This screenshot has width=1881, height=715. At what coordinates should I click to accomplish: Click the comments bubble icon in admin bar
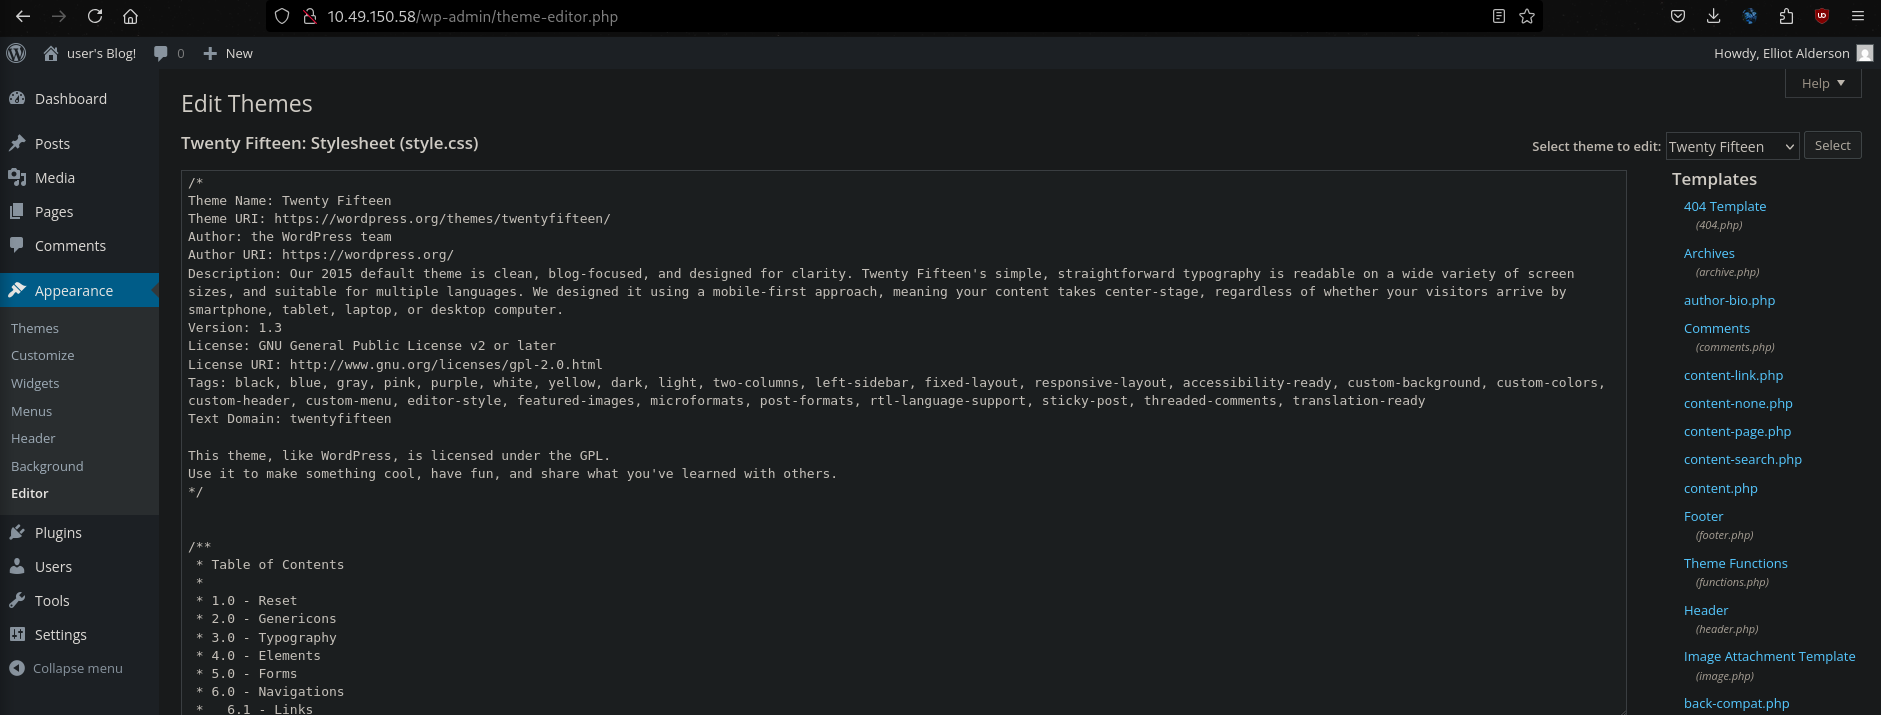pyautogui.click(x=161, y=53)
